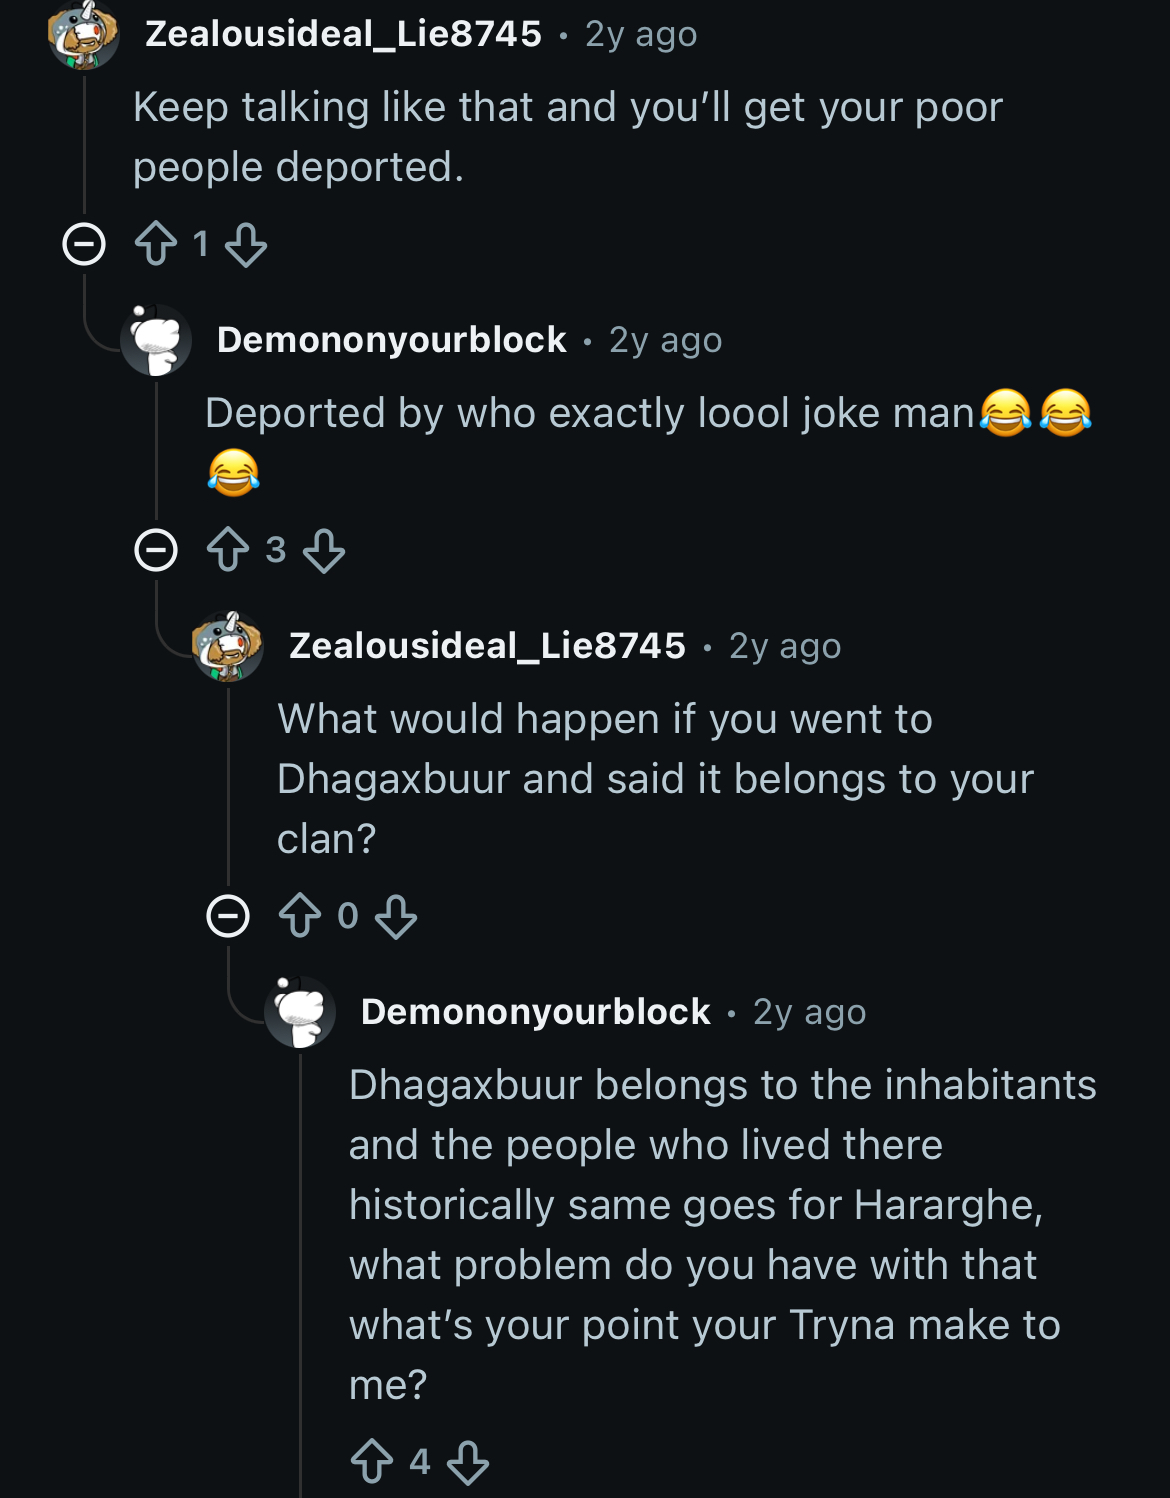Upvote the "Dhagaxbuur belongs to the inhabitants" comment
Image resolution: width=1170 pixels, height=1498 pixels.
pyautogui.click(x=372, y=1462)
